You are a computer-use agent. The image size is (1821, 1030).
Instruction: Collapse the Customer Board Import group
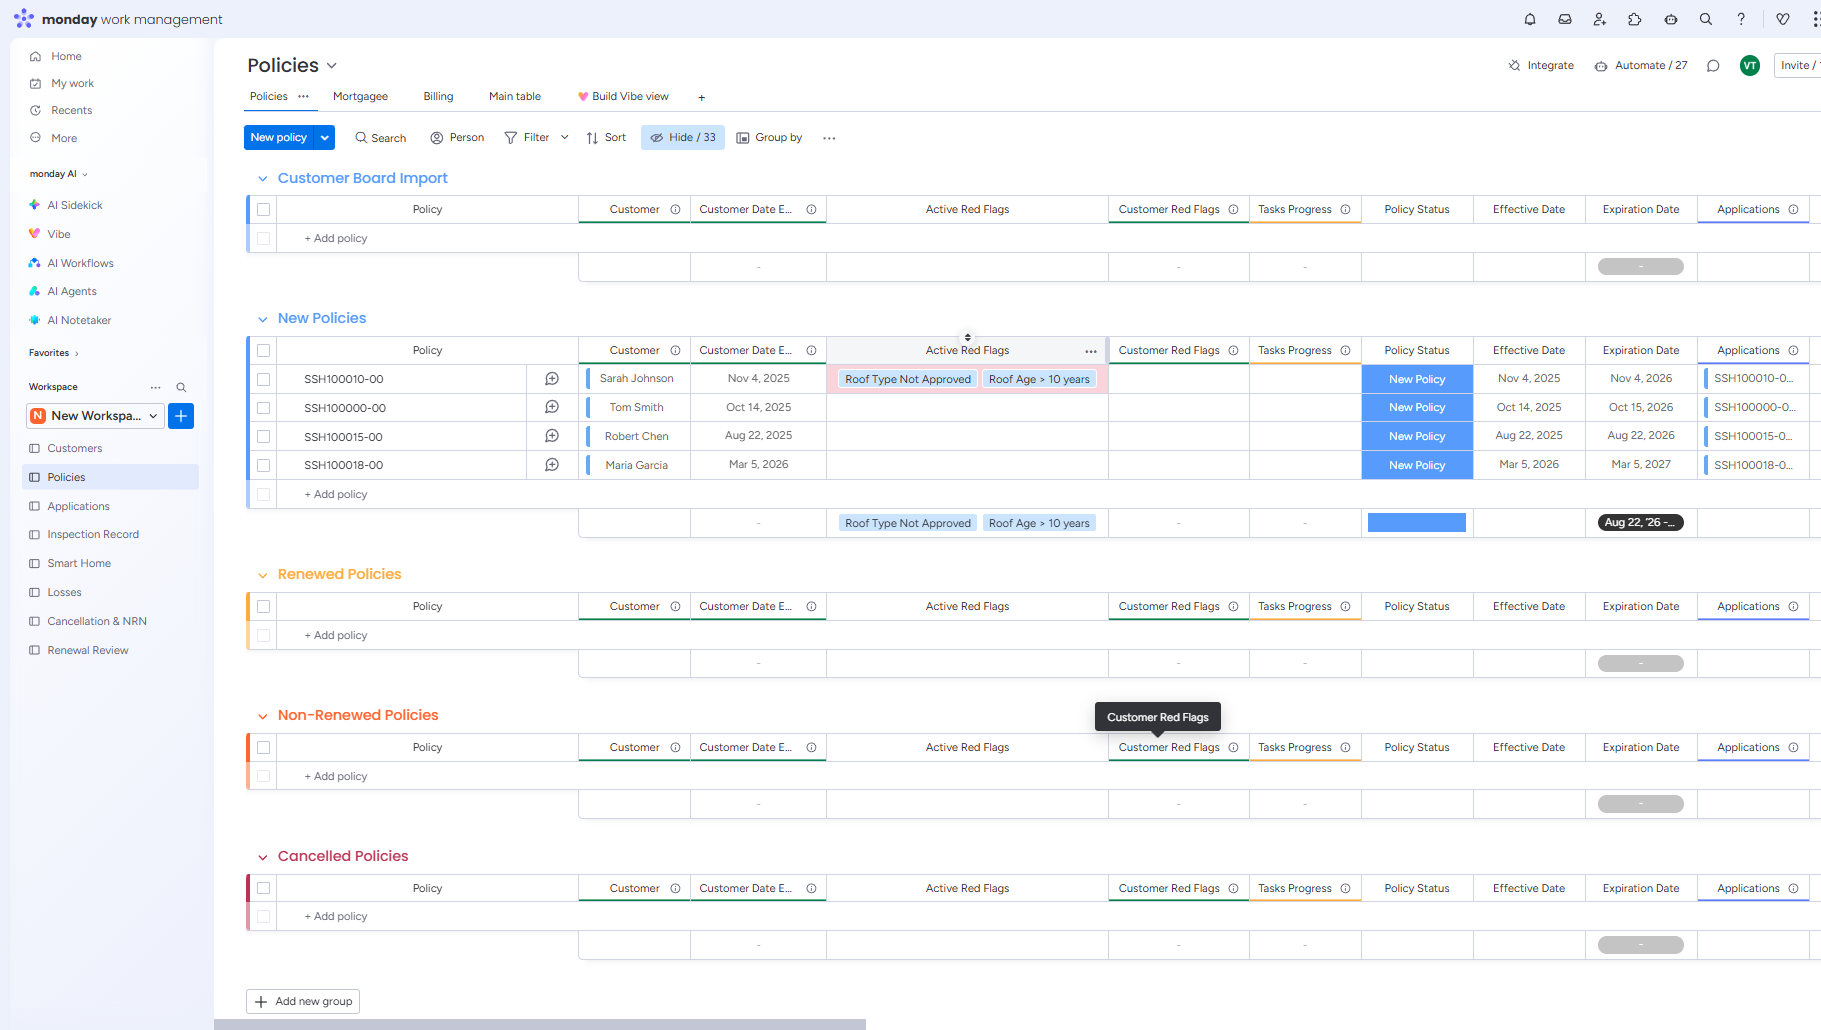click(263, 179)
